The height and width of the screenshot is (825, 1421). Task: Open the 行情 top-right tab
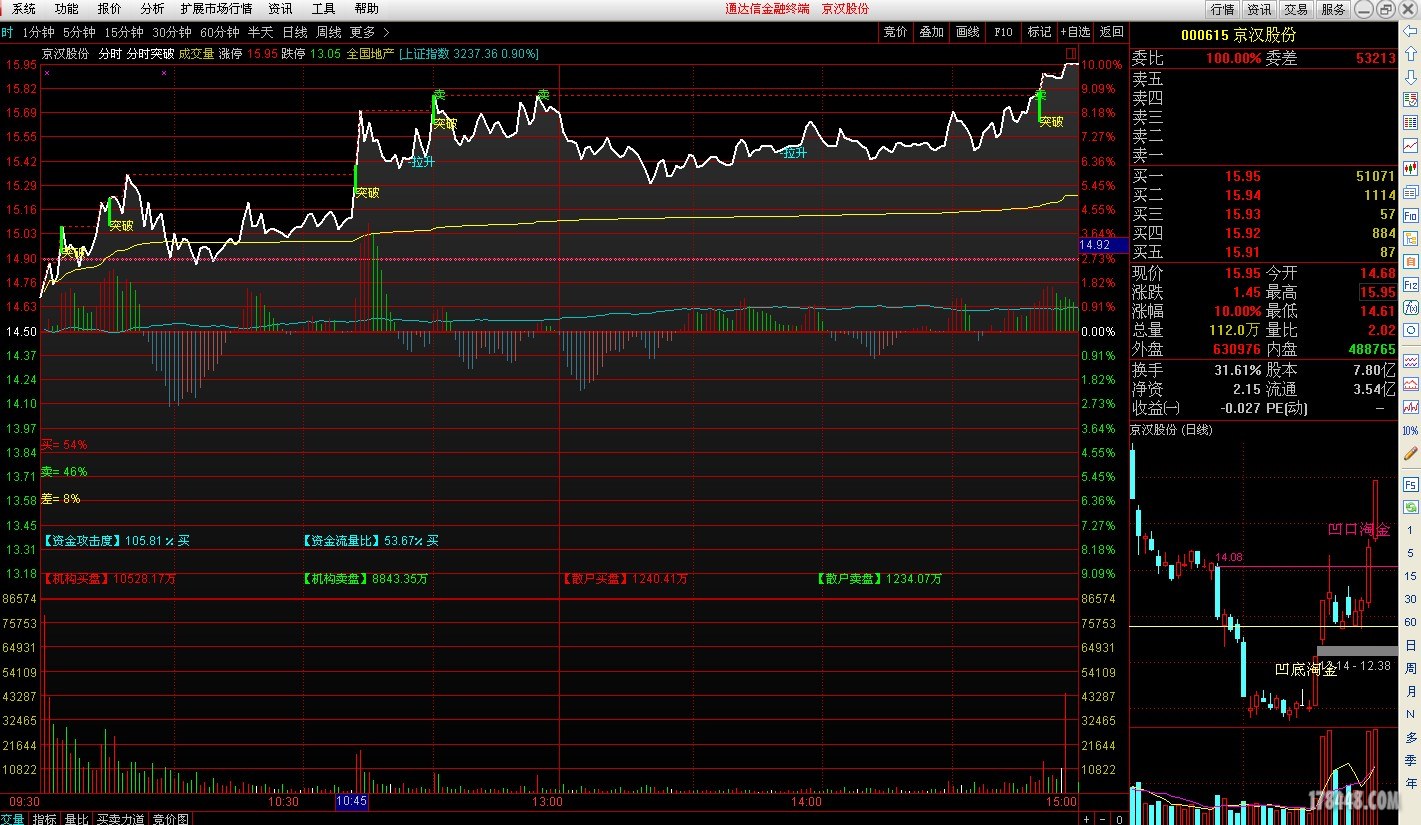[x=1222, y=9]
